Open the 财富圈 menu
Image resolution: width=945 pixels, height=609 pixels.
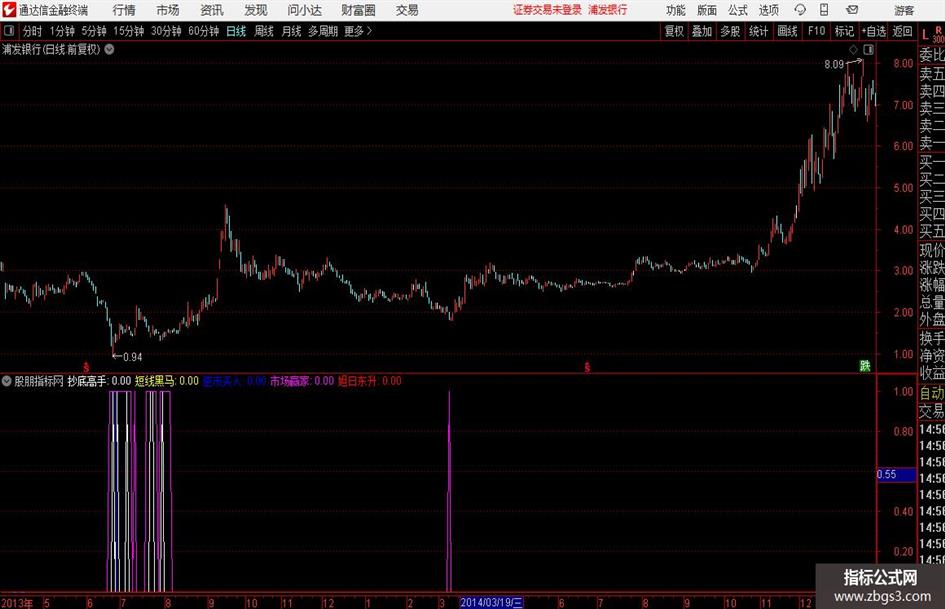pos(358,10)
